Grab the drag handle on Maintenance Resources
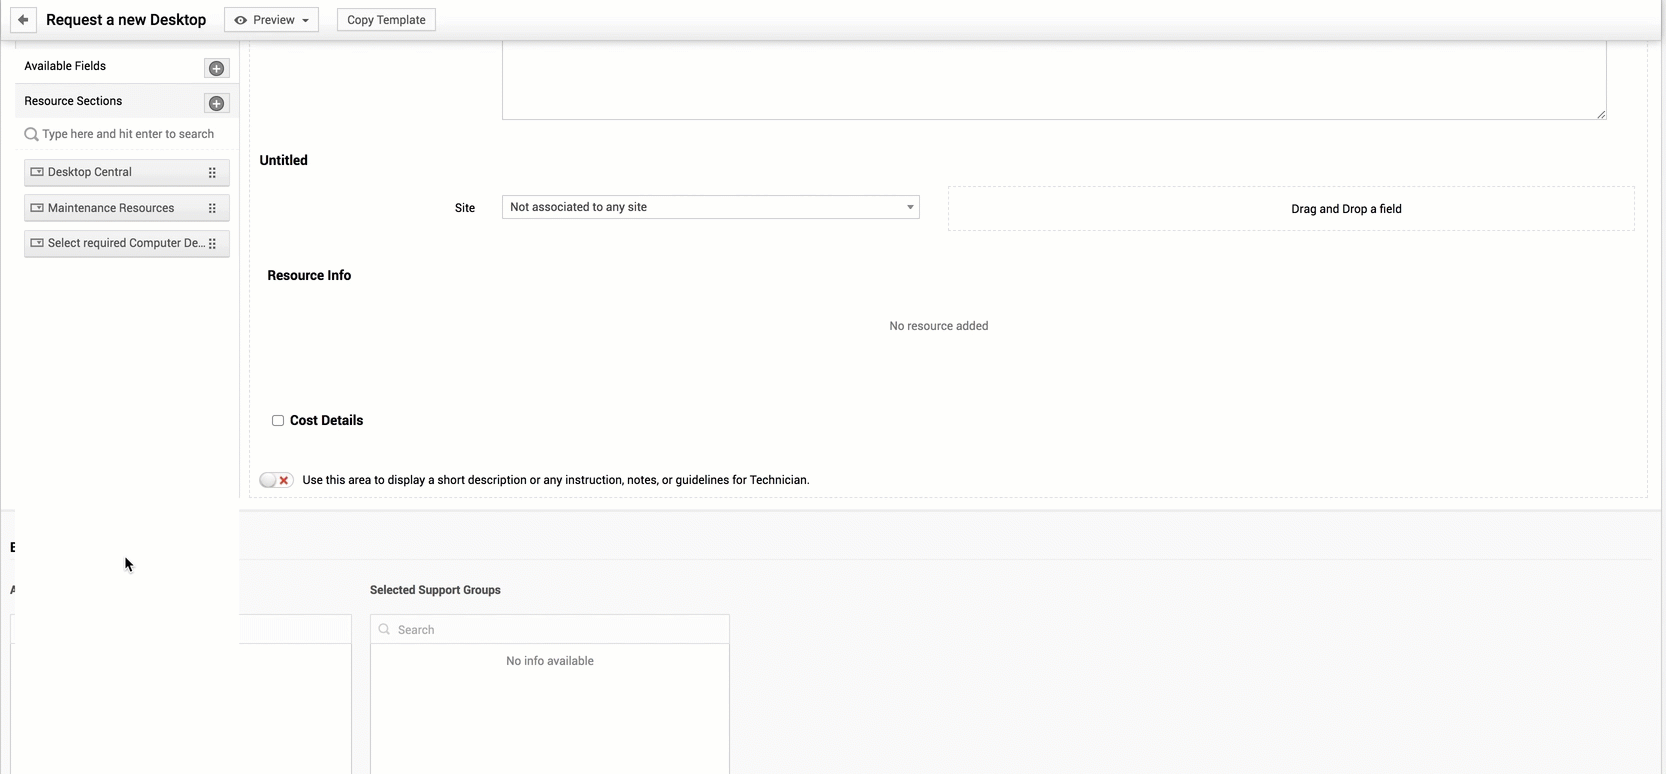The image size is (1666, 774). click(x=212, y=208)
